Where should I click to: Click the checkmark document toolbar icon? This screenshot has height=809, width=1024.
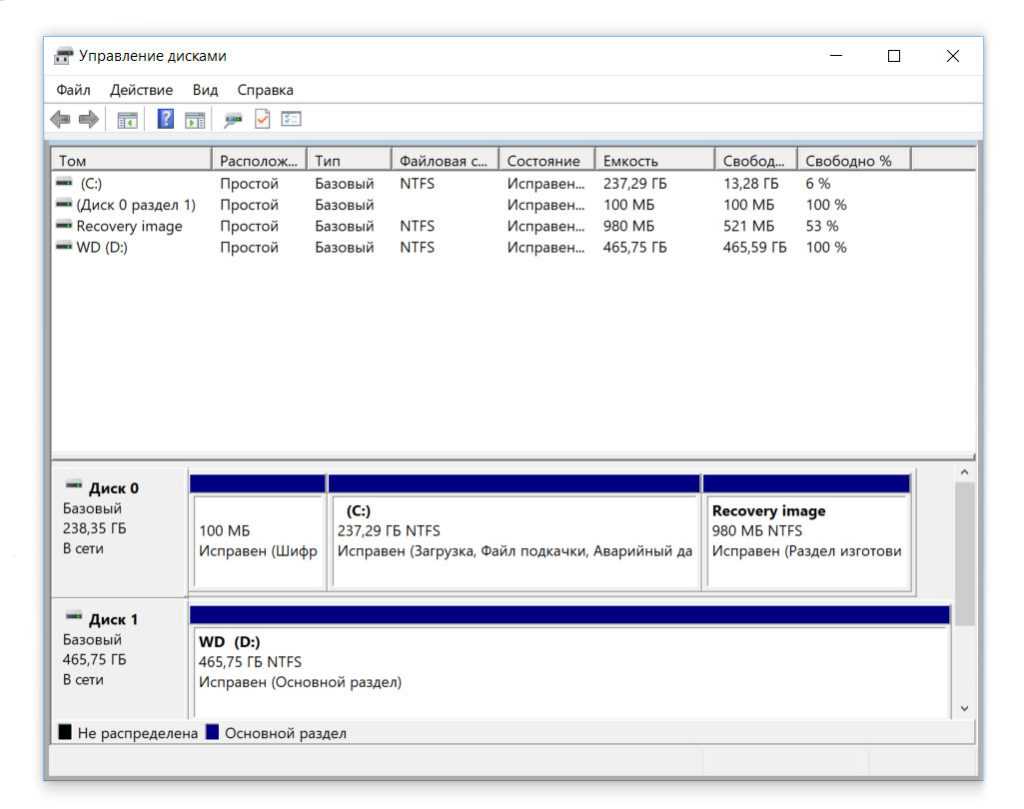click(262, 120)
